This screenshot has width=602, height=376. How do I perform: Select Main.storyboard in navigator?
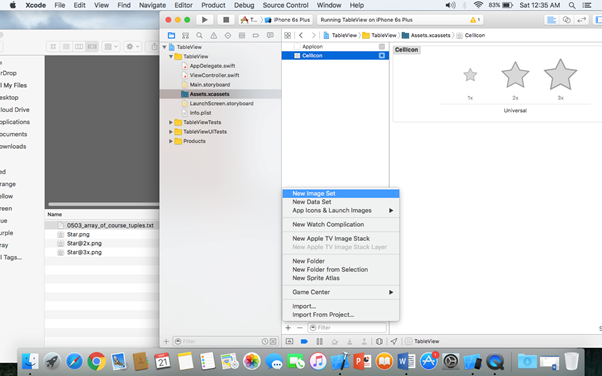click(x=210, y=84)
